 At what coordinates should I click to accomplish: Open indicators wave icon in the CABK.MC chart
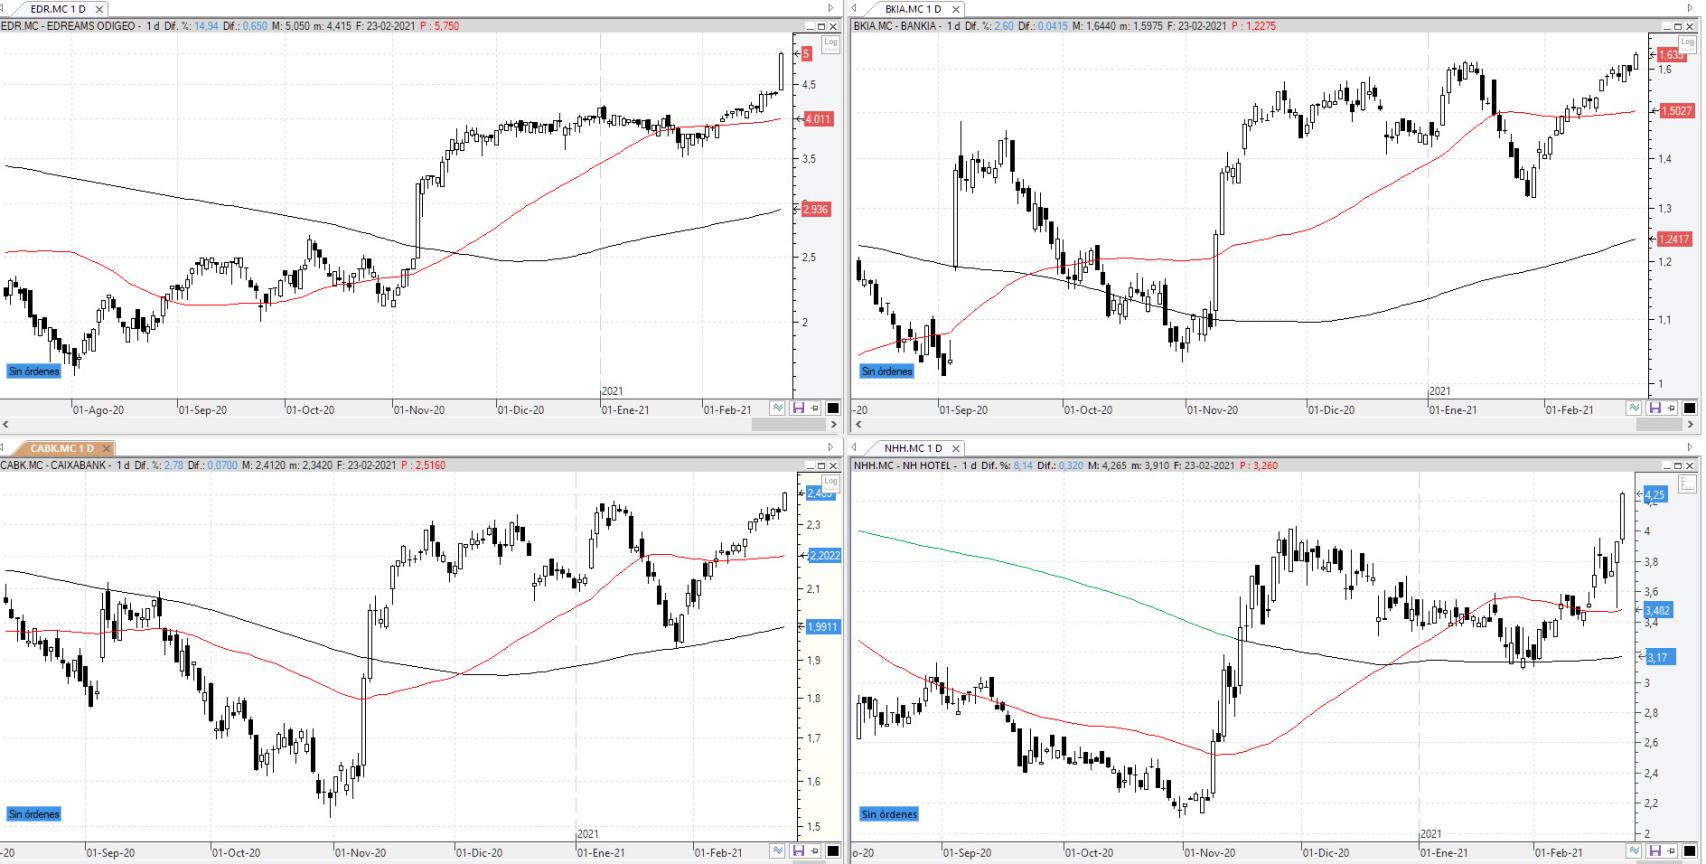[x=778, y=851]
